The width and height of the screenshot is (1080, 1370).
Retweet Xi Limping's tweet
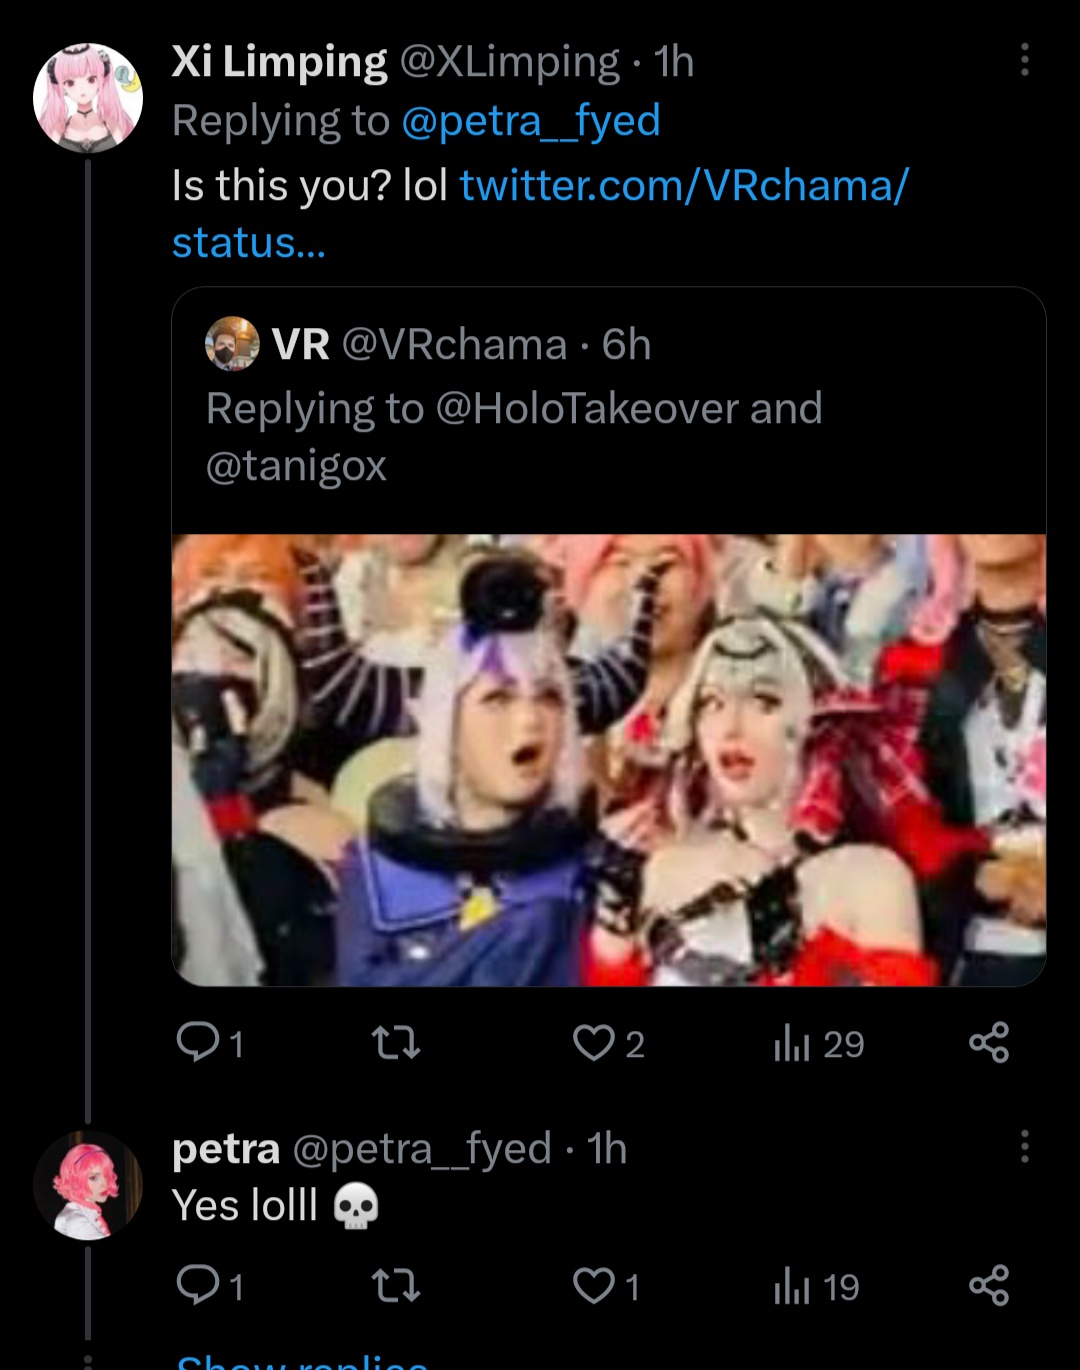396,1043
